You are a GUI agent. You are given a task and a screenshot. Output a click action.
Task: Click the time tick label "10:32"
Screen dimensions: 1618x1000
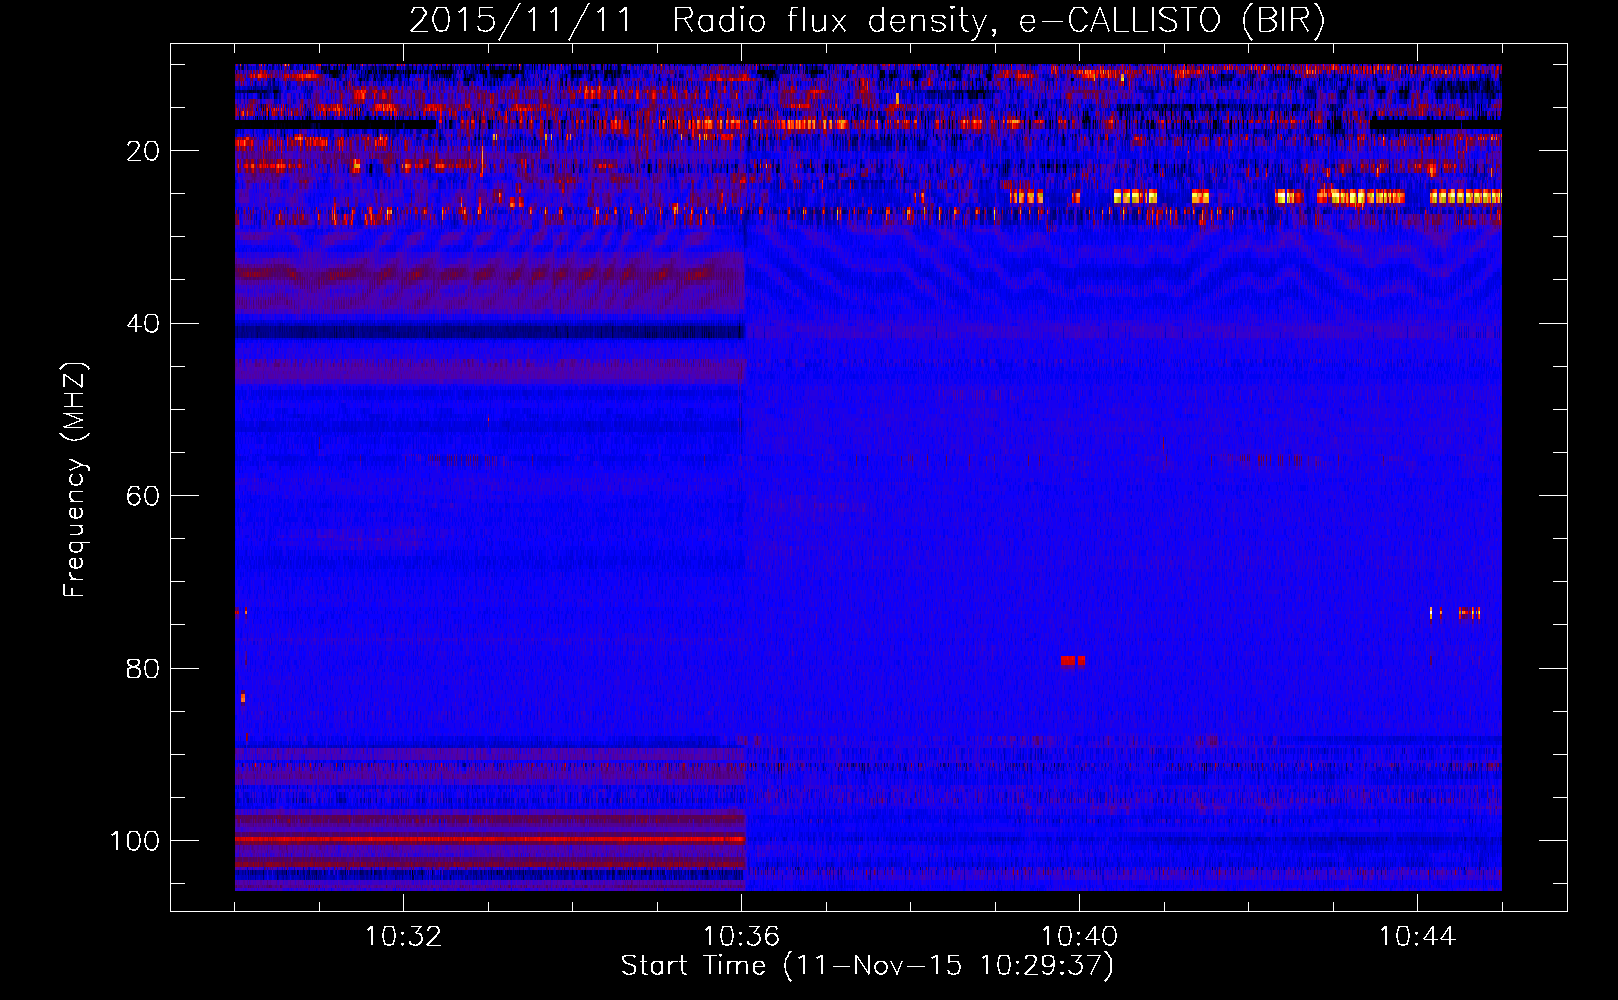403,937
